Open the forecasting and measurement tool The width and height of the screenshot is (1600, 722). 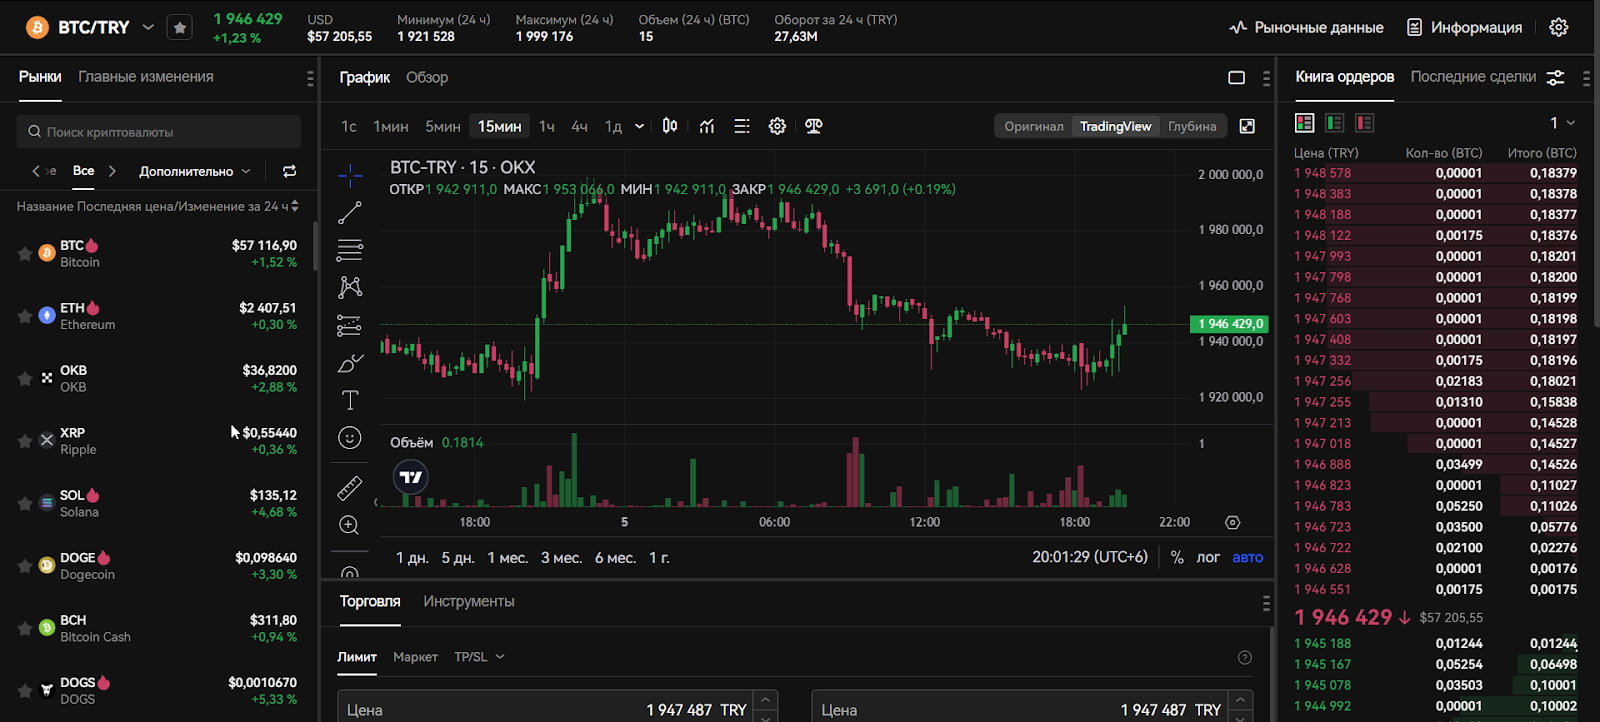click(350, 325)
